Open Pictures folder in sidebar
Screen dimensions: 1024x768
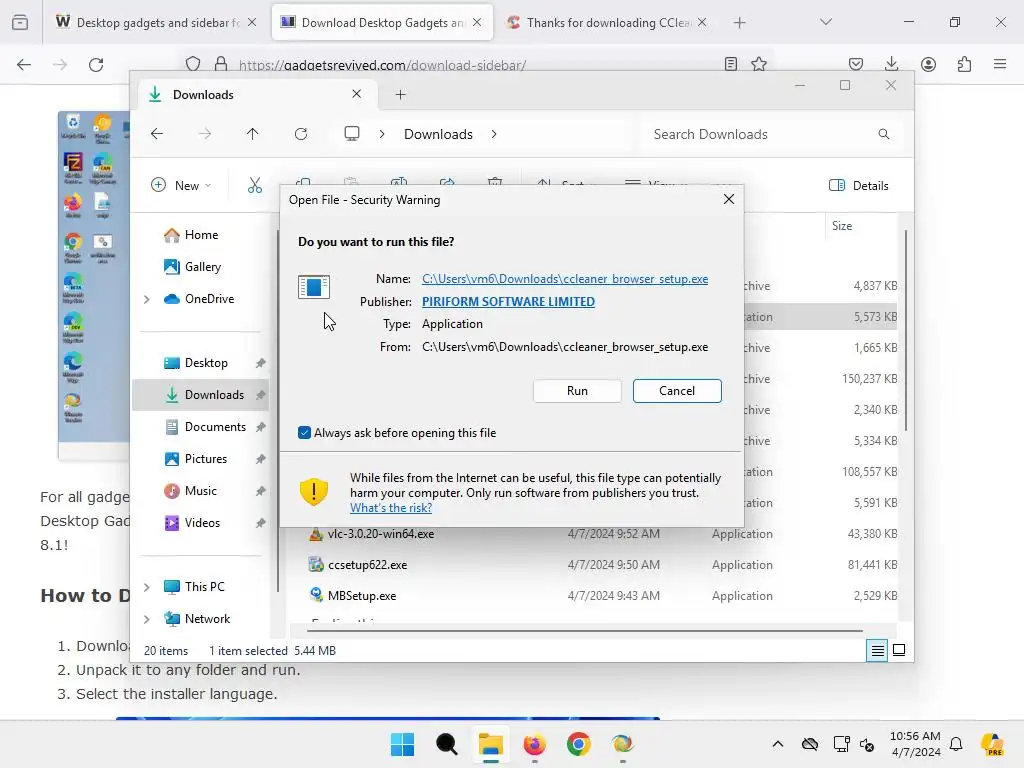point(206,458)
